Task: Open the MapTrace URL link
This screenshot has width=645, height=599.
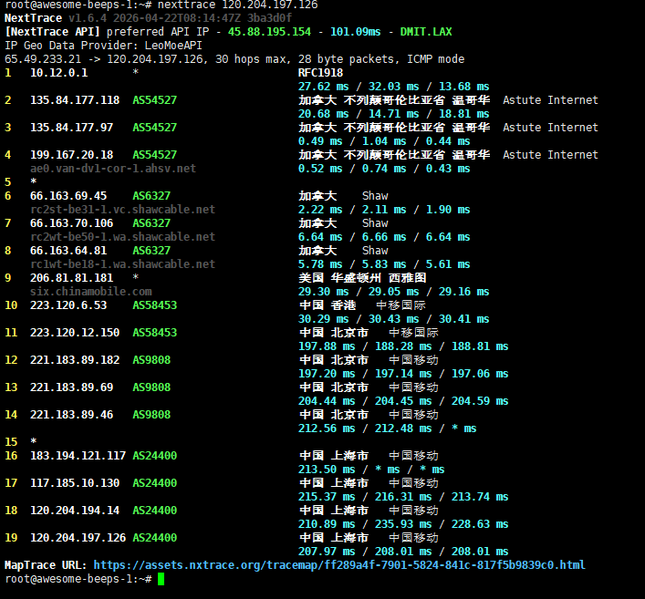Action: [339, 565]
